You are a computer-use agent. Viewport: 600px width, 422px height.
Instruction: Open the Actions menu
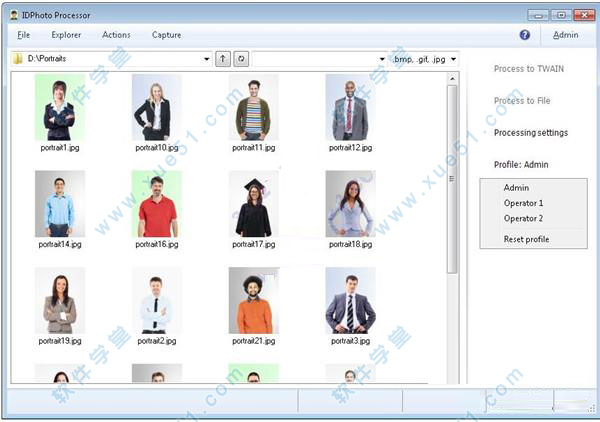pyautogui.click(x=116, y=35)
